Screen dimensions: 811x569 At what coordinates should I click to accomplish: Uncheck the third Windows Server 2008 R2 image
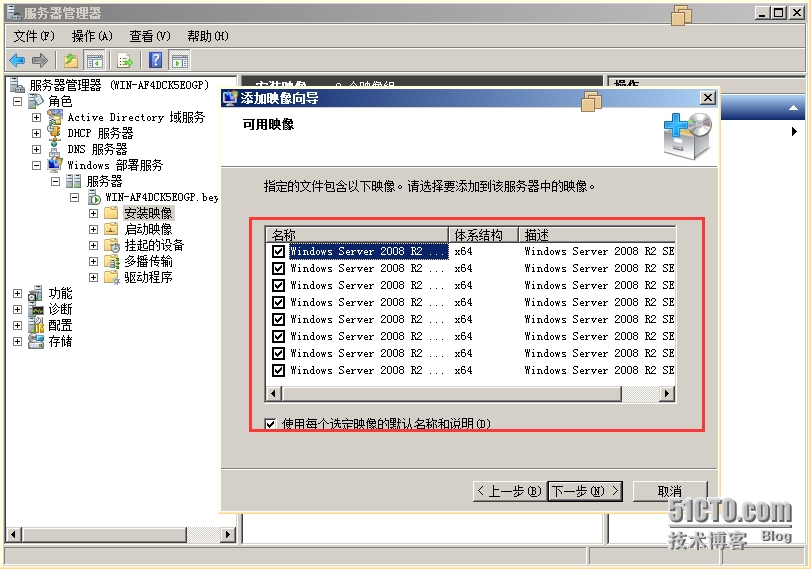pos(278,286)
